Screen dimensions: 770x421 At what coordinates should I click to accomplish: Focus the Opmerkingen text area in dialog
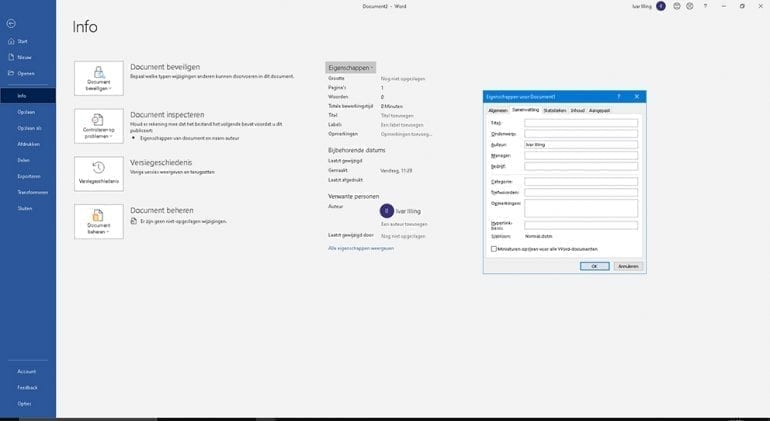point(581,208)
